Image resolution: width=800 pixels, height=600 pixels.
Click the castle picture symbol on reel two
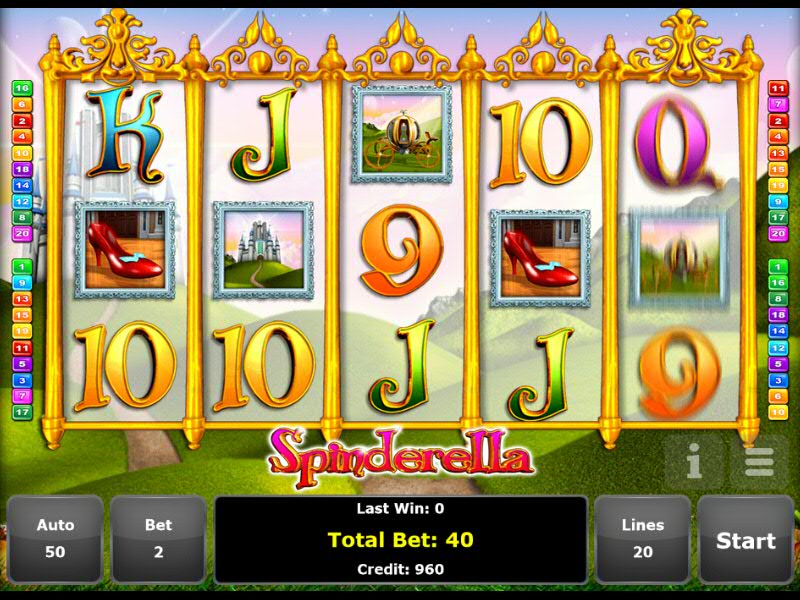click(x=263, y=249)
